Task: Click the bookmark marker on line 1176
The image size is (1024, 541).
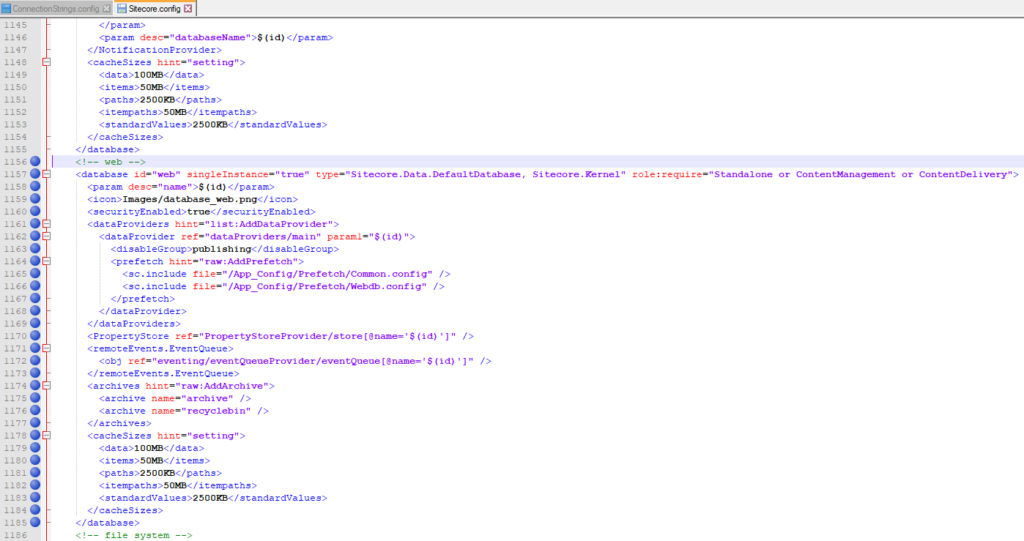Action: tap(35, 410)
